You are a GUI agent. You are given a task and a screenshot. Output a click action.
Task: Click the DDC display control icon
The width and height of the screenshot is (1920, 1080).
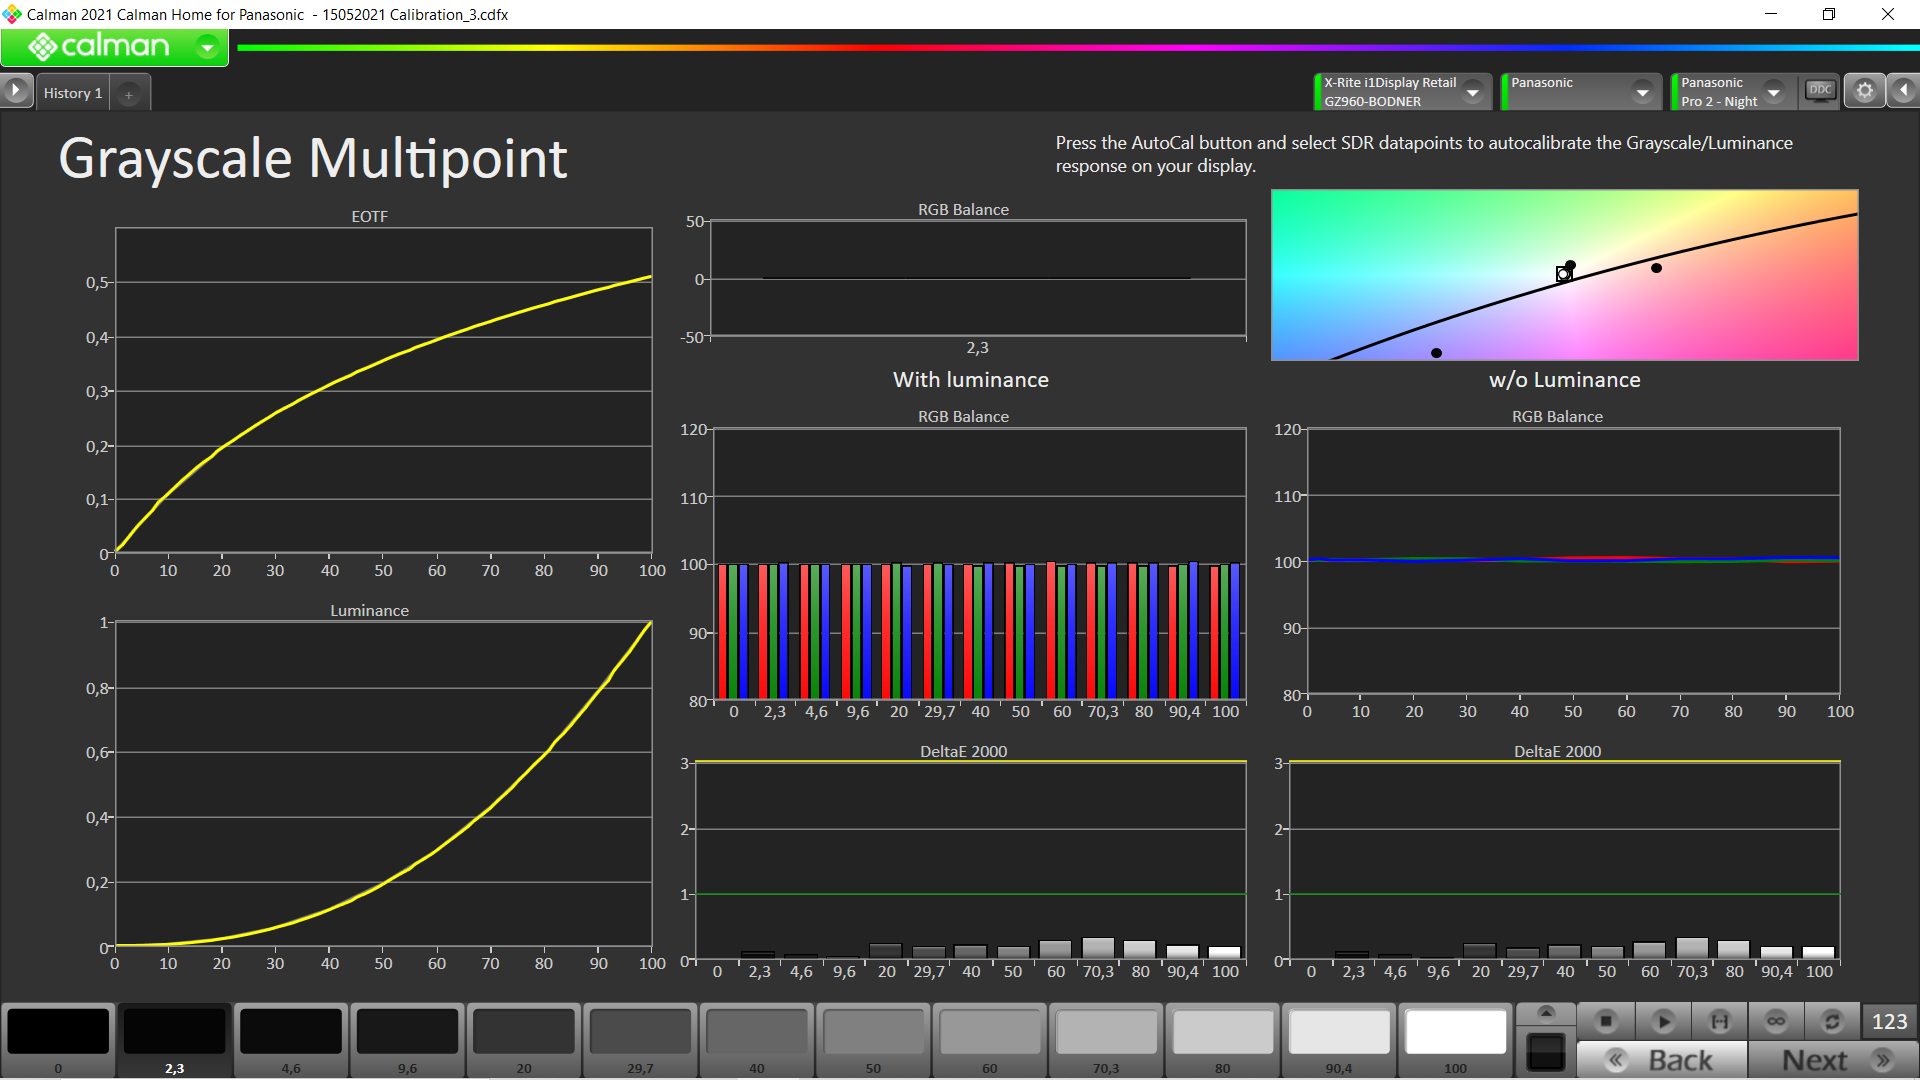[x=1820, y=91]
